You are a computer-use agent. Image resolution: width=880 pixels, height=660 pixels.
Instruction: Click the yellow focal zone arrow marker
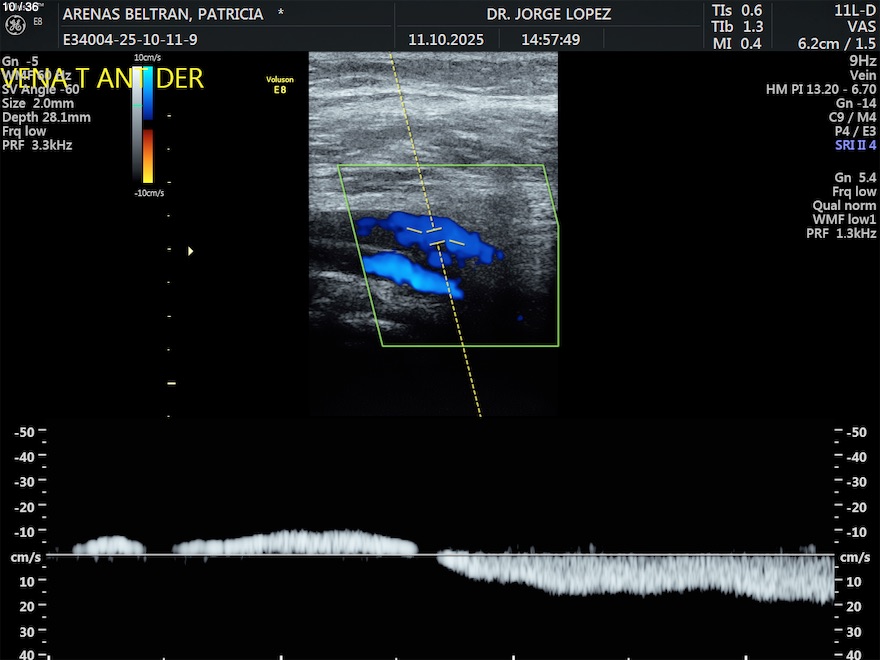coord(190,251)
